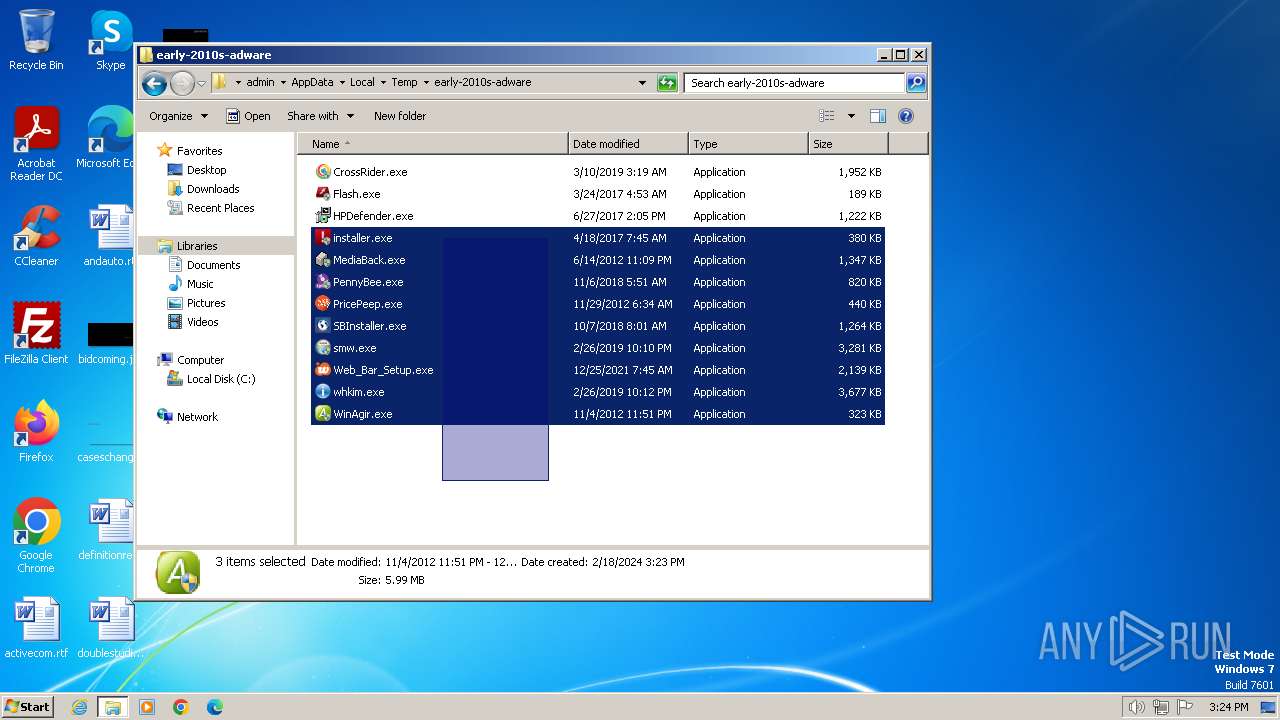Open Chrome from taskbar
This screenshot has width=1280, height=720.
180,707
